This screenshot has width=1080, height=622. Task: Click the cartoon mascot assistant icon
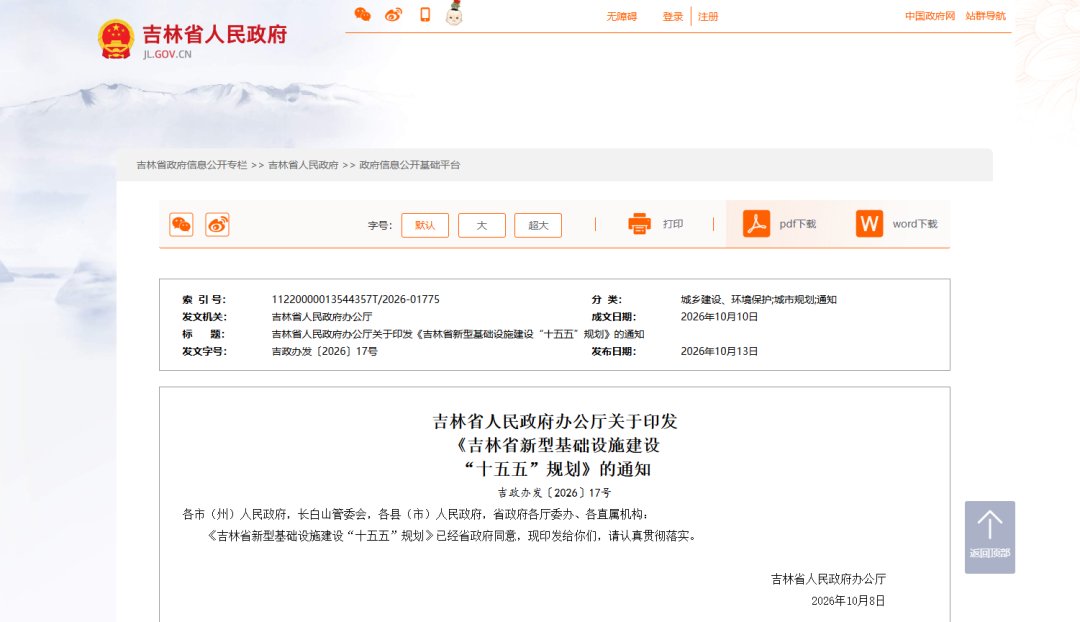coord(454,13)
